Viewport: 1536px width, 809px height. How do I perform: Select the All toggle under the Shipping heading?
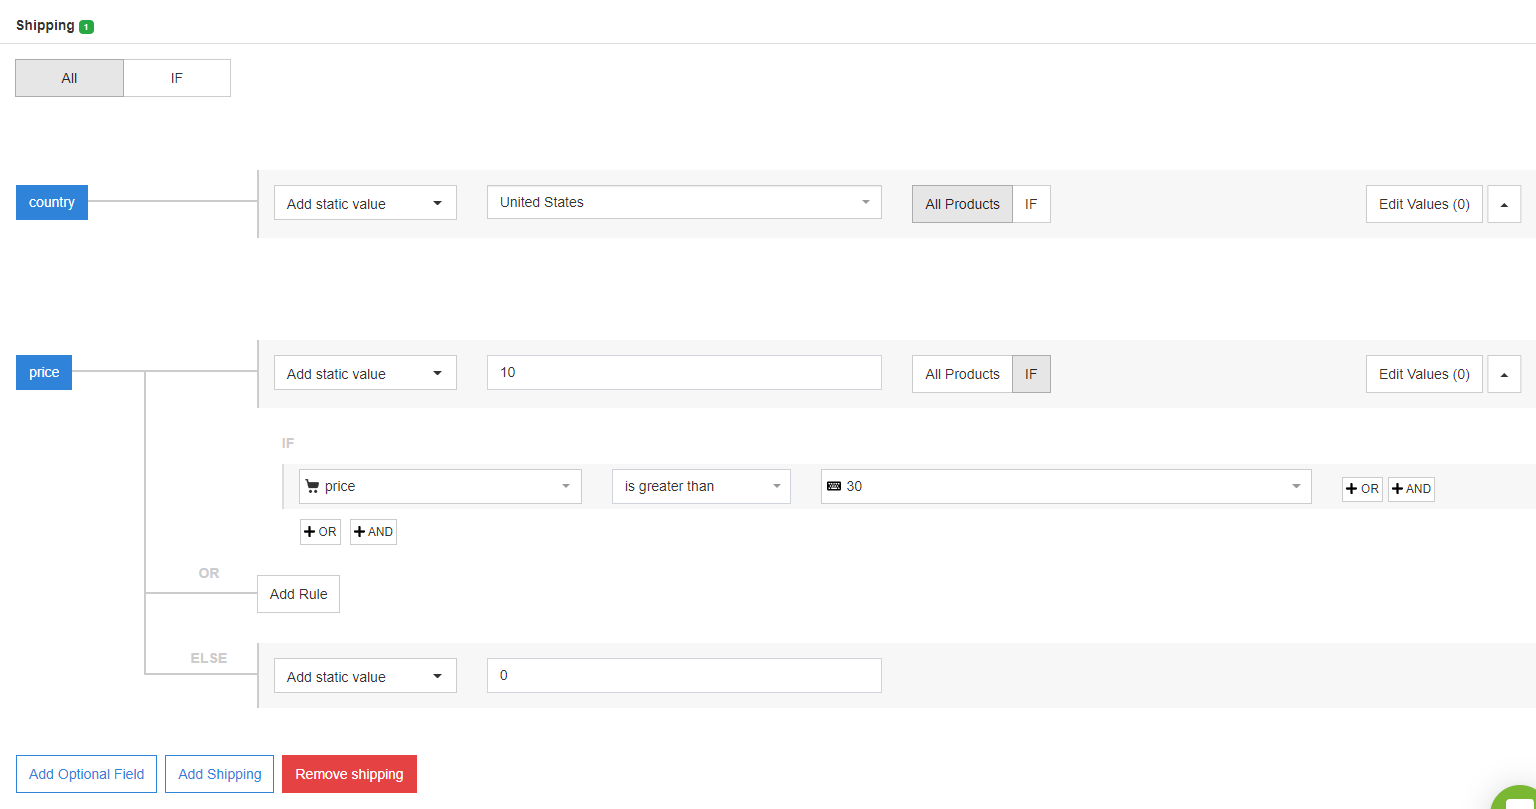click(x=69, y=78)
